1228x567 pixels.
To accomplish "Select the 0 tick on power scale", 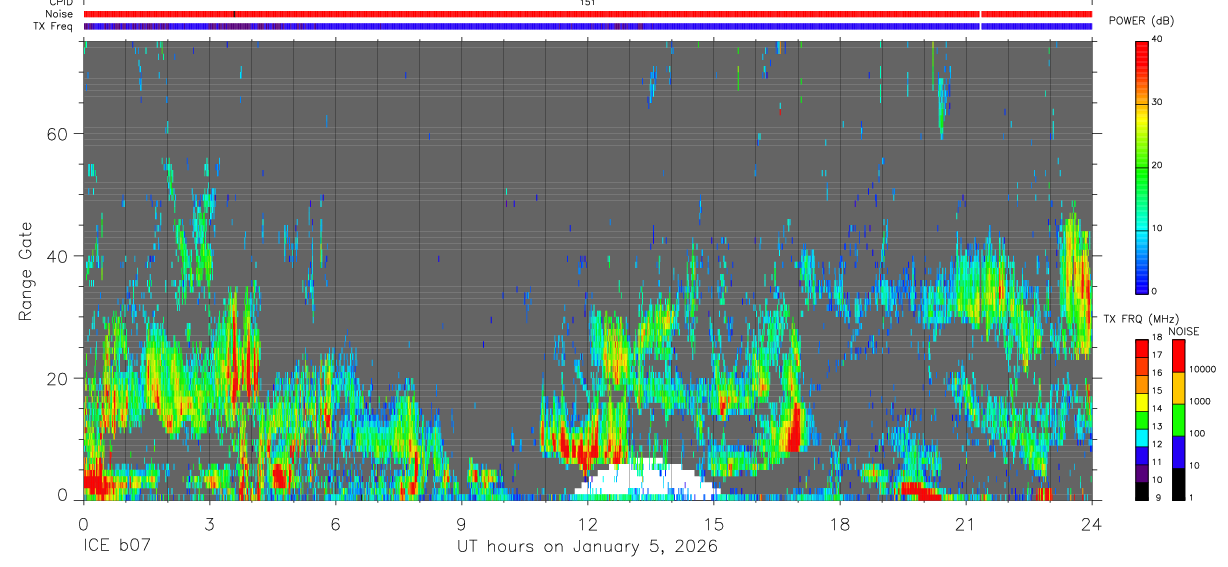I will coord(1155,291).
